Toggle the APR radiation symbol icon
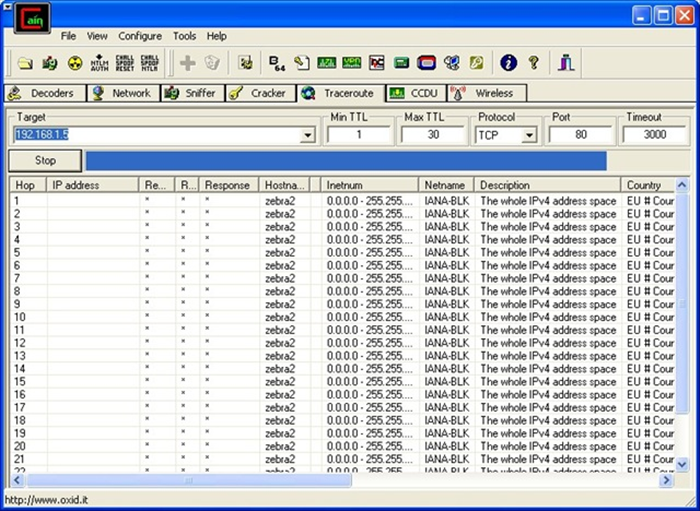This screenshot has width=700, height=511. 74,63
